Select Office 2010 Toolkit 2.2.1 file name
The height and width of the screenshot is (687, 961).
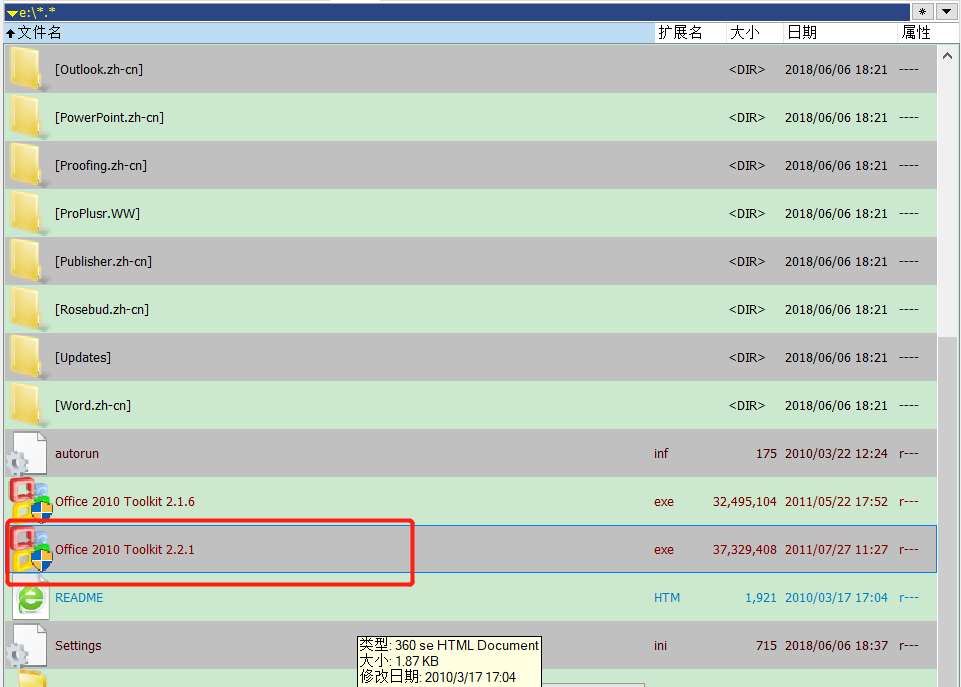coord(125,549)
